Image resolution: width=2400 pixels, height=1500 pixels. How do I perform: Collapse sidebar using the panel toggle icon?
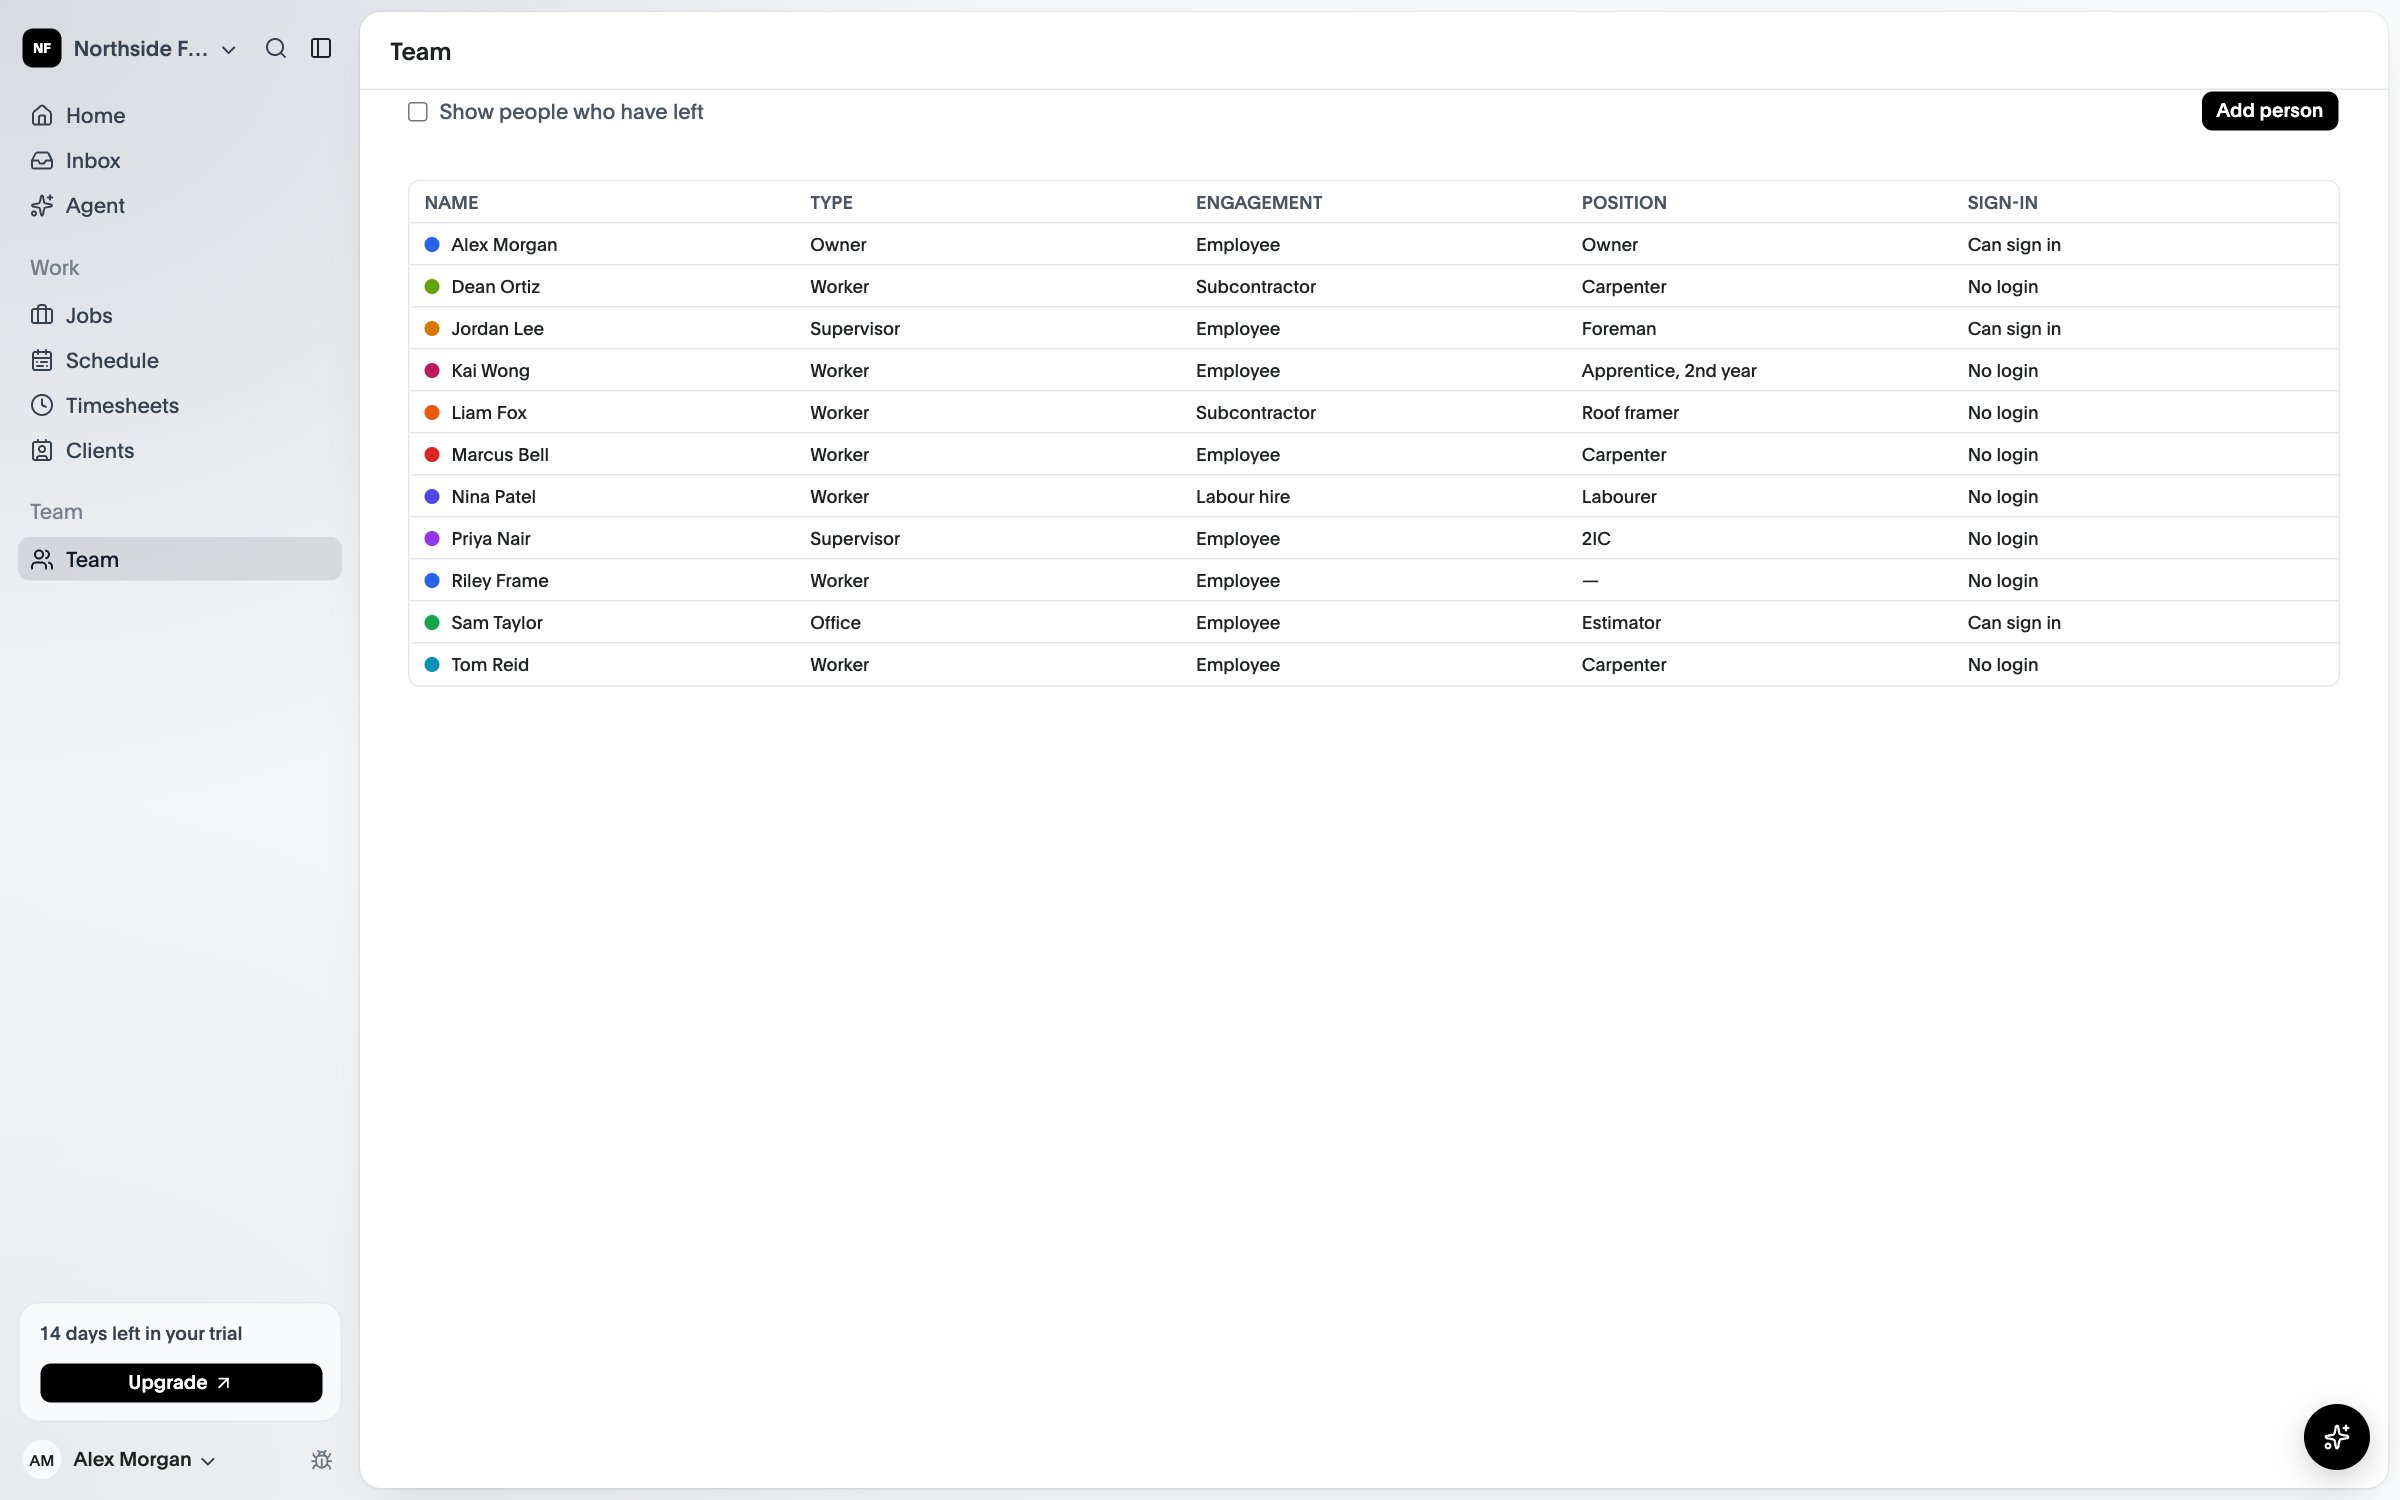tap(321, 48)
